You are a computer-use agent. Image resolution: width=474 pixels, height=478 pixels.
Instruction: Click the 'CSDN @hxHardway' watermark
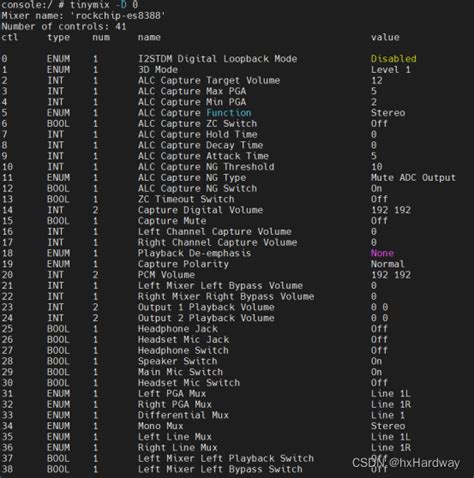[x=406, y=463]
